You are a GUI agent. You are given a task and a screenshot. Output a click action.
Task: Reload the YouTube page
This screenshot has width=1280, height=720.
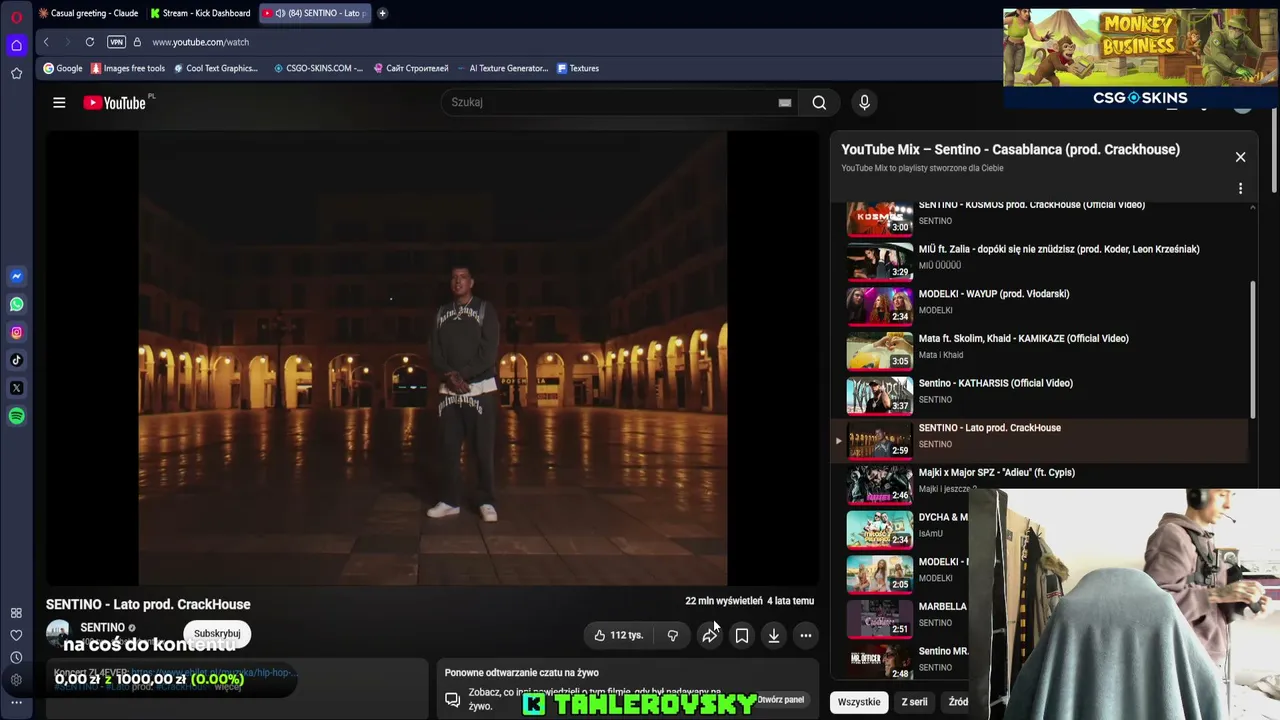click(x=90, y=42)
